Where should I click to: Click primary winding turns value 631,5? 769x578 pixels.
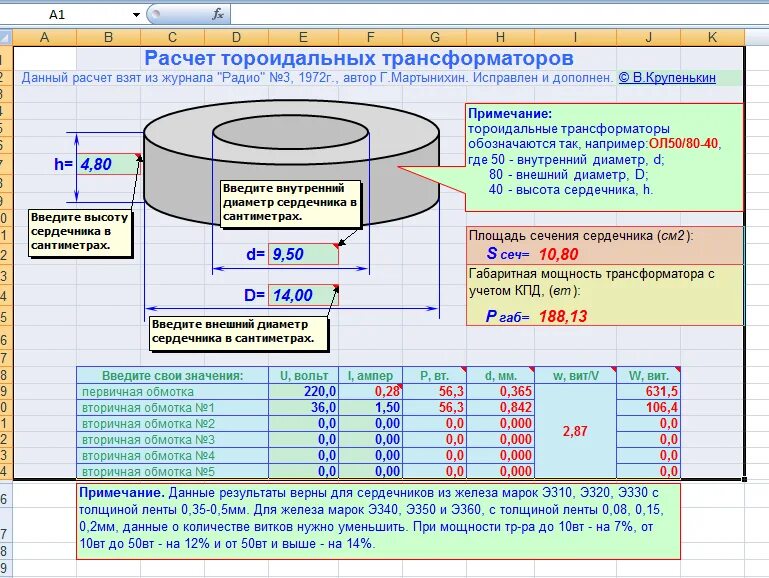pos(648,391)
